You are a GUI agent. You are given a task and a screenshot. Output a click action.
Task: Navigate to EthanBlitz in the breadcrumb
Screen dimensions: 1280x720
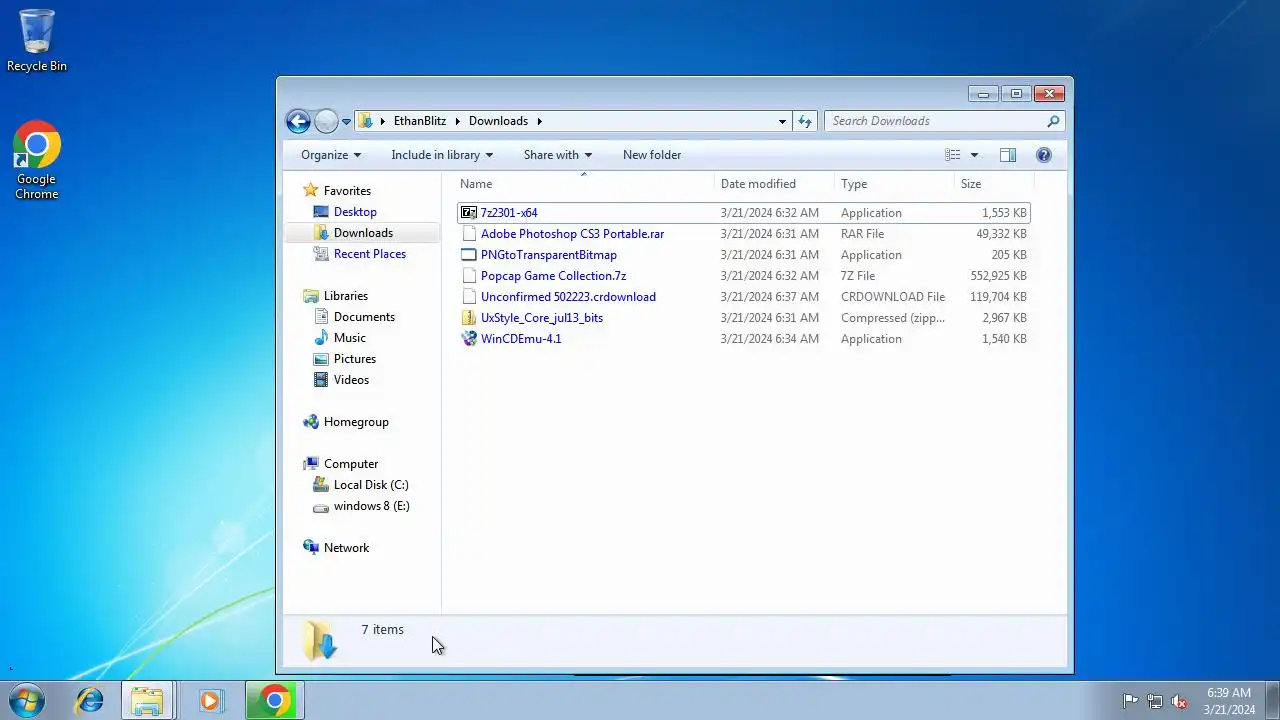[x=420, y=121]
